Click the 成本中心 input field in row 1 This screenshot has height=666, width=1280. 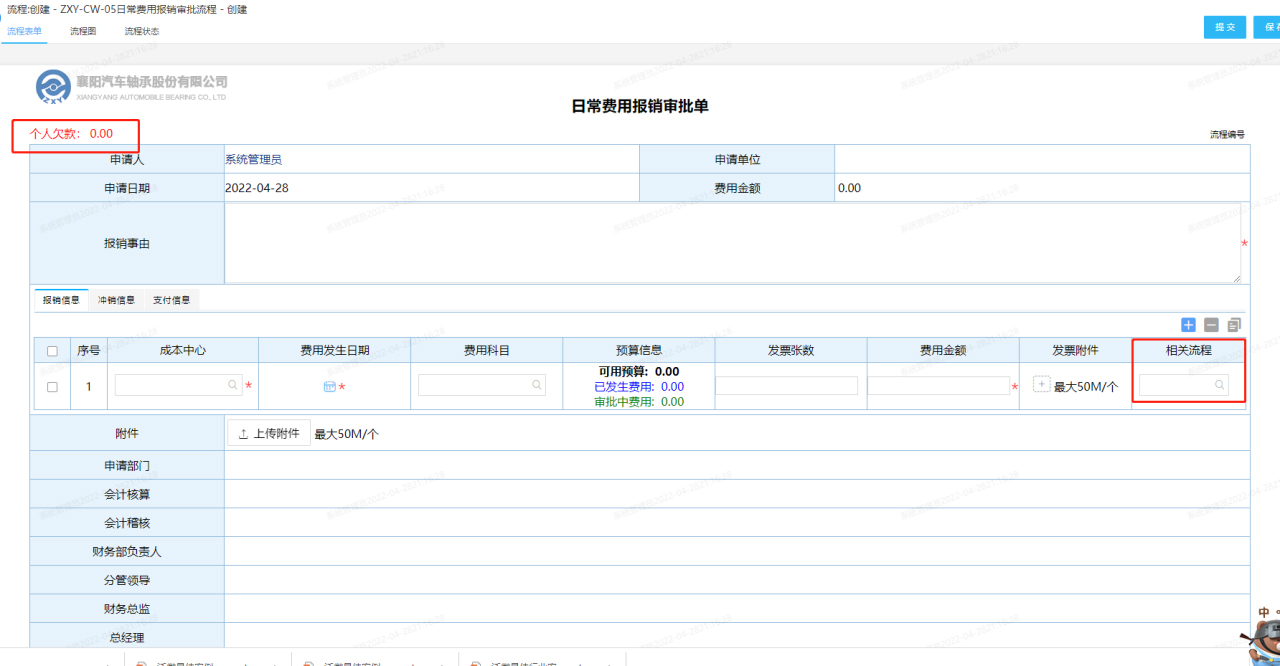coord(178,385)
